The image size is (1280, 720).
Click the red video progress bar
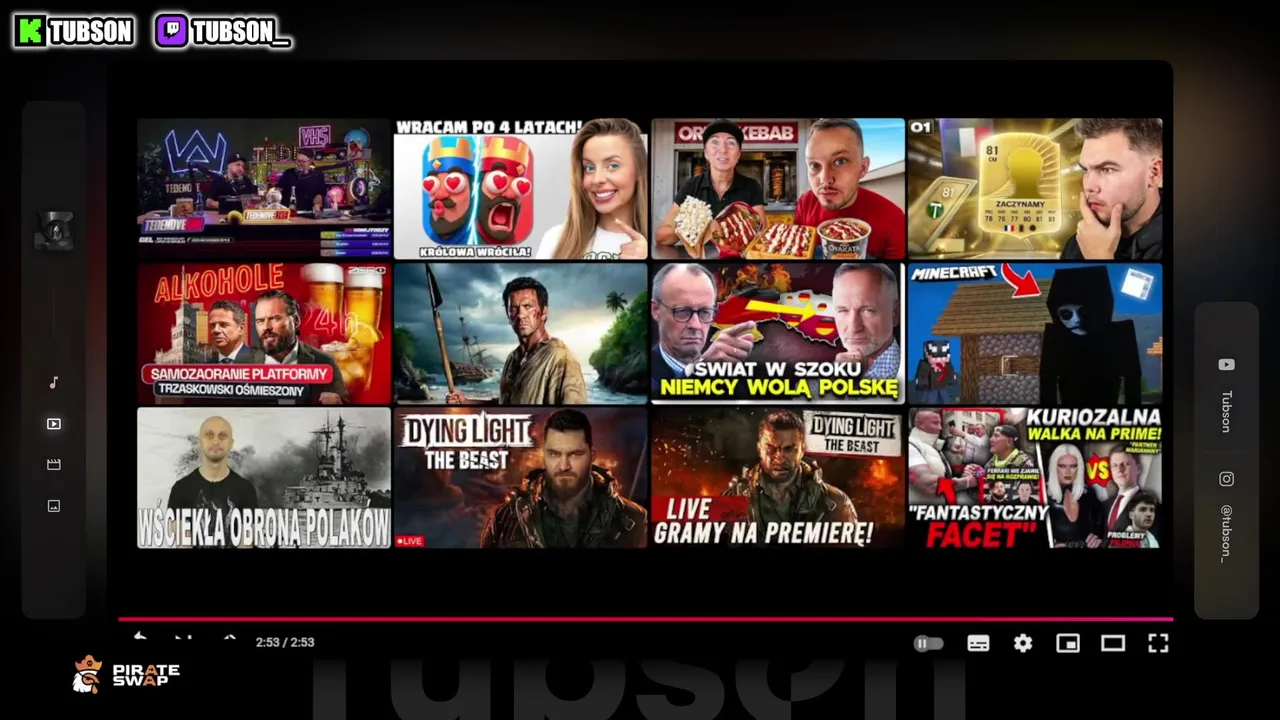(x=645, y=619)
